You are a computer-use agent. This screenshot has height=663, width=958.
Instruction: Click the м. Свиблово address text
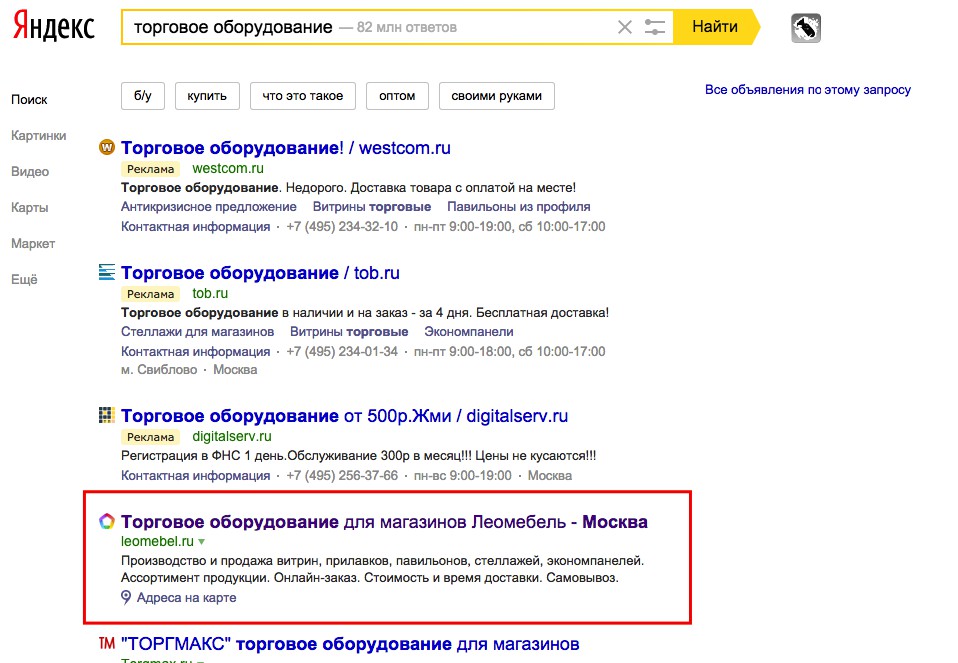click(159, 370)
